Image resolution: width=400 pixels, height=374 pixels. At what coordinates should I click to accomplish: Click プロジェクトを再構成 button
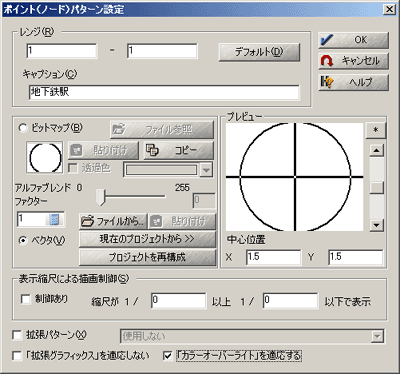(147, 257)
